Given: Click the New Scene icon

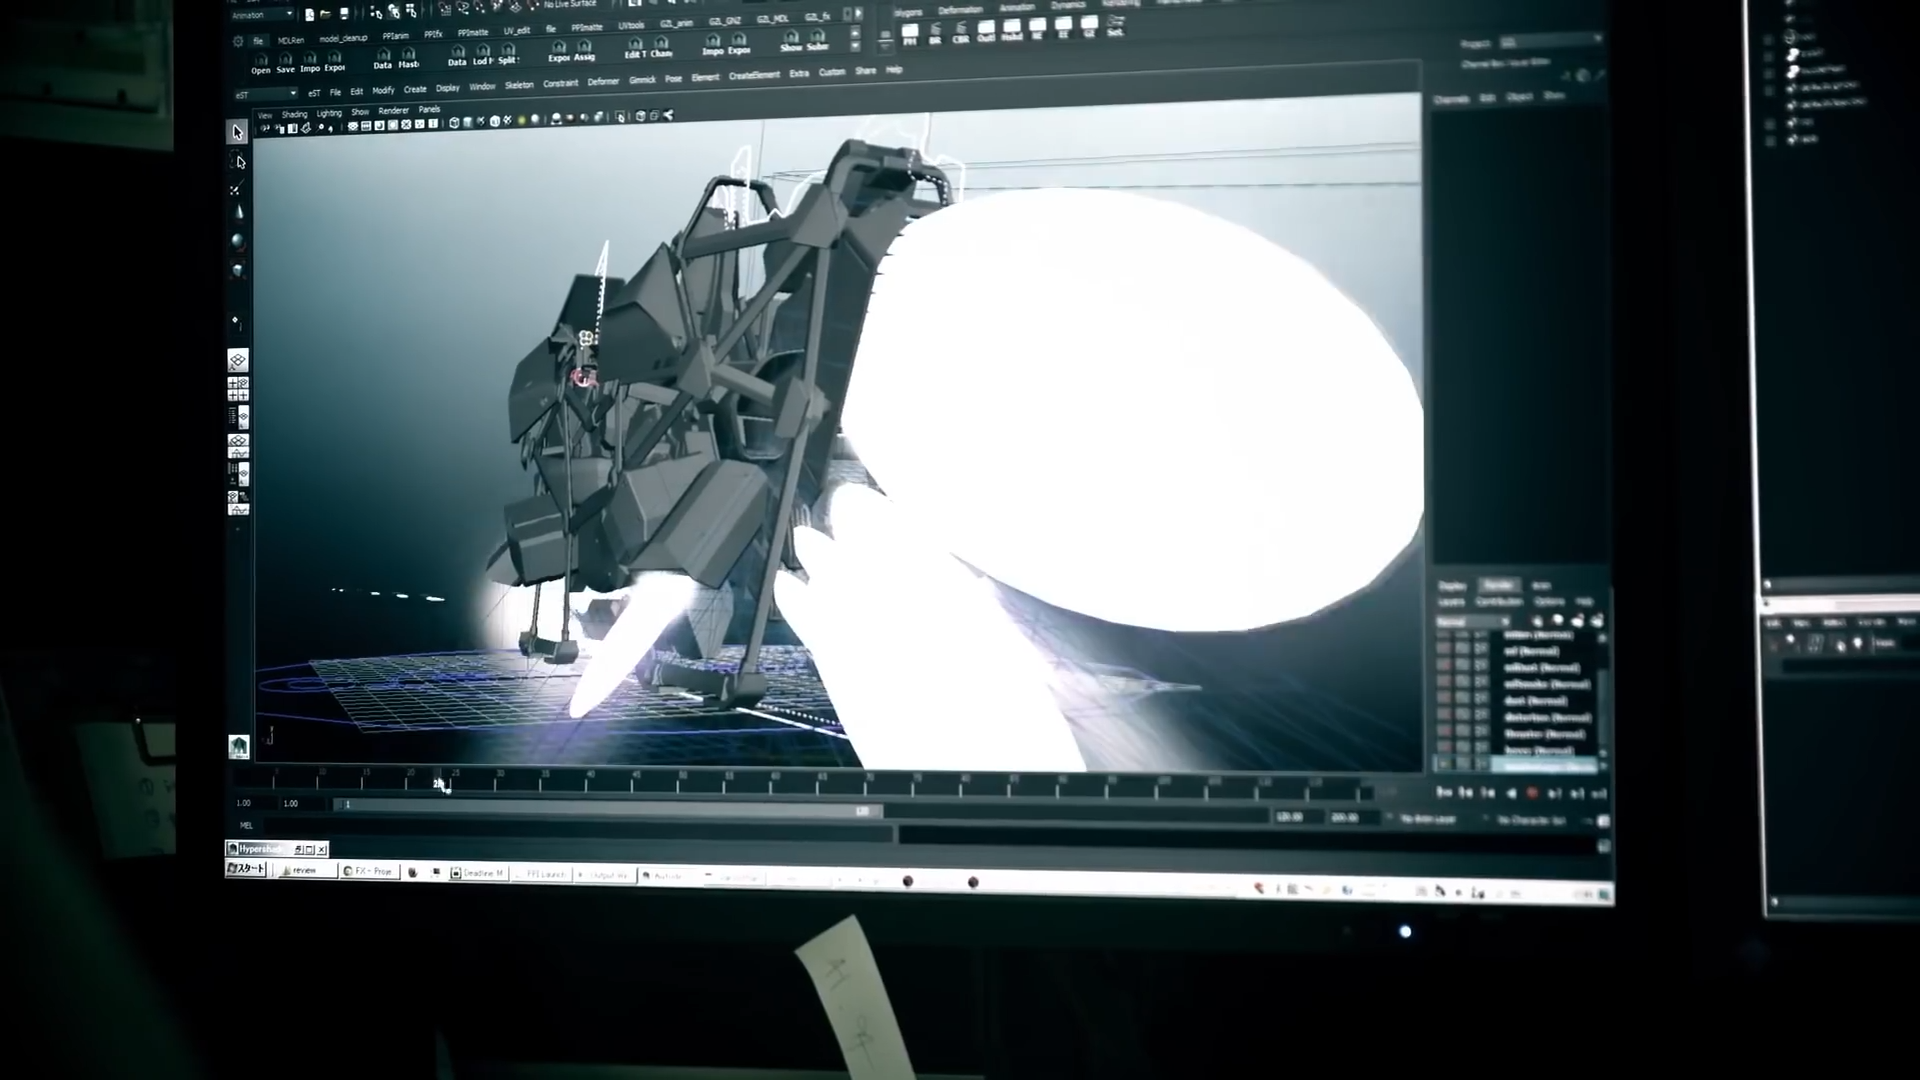Looking at the screenshot, I should (x=309, y=14).
